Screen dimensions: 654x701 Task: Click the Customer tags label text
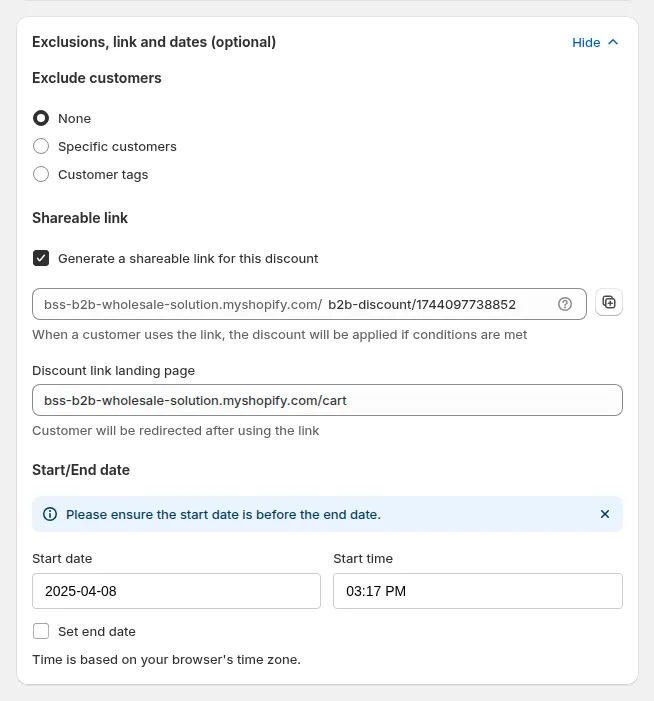click(x=103, y=175)
